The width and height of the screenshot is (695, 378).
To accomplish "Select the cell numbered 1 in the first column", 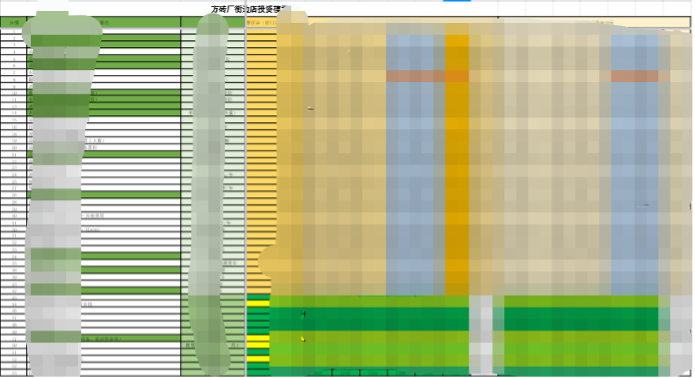I will point(14,31).
